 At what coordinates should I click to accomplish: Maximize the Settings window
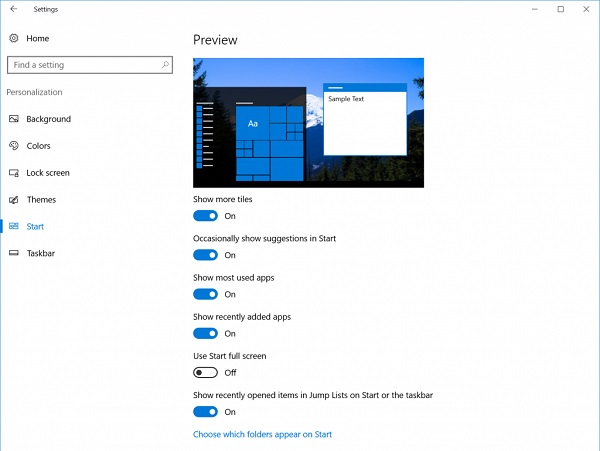[561, 9]
